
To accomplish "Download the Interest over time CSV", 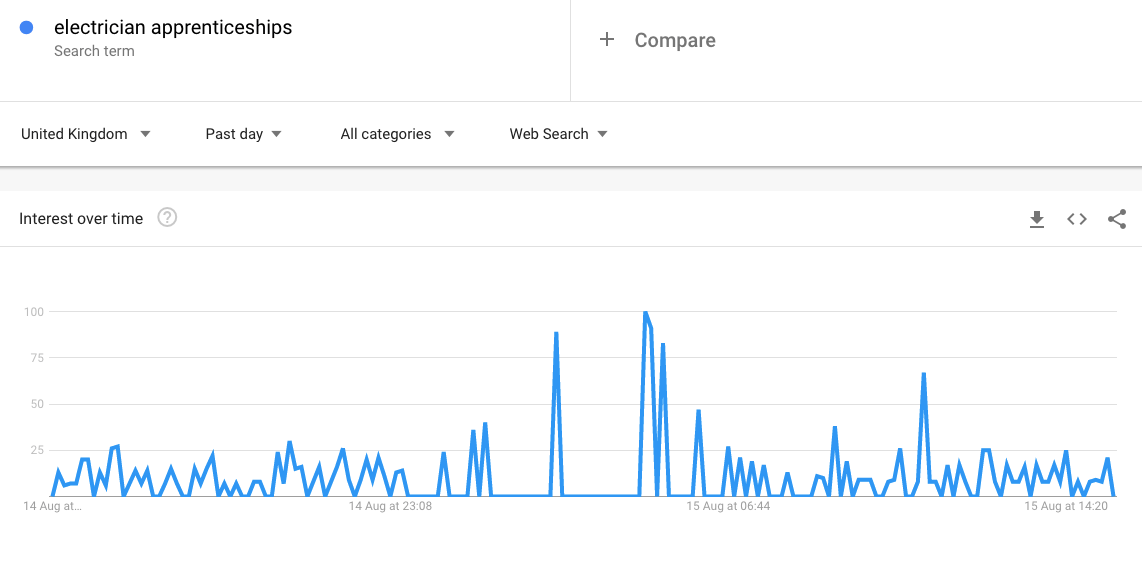I will [x=1037, y=219].
